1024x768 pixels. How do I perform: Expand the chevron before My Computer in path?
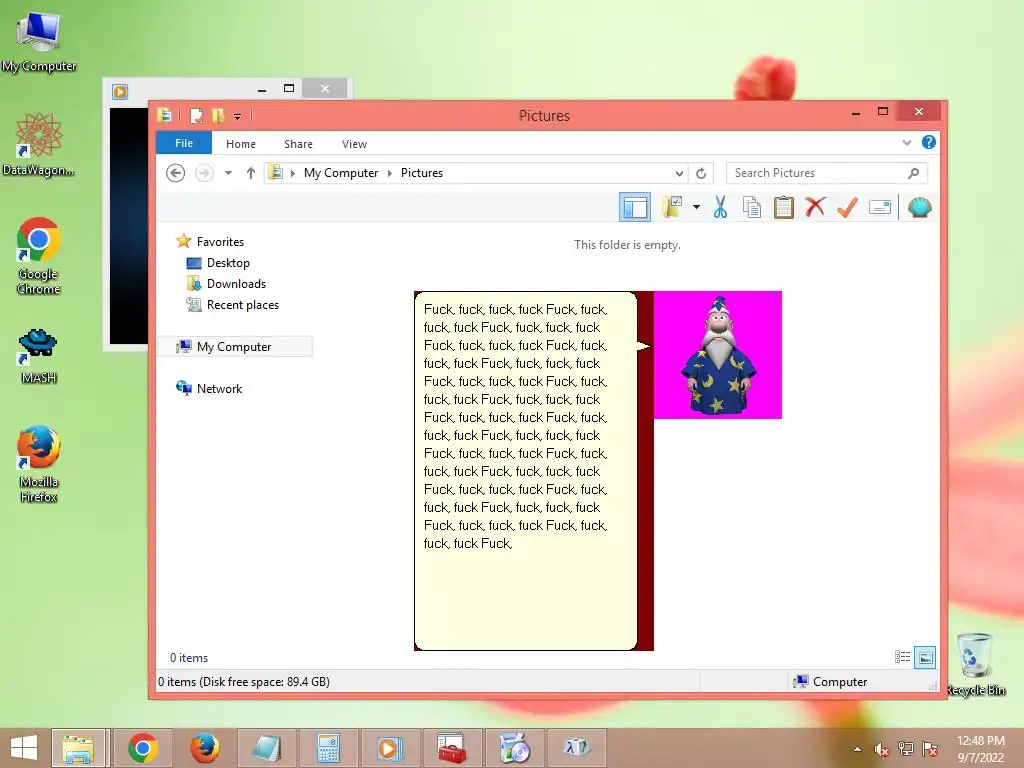(293, 173)
